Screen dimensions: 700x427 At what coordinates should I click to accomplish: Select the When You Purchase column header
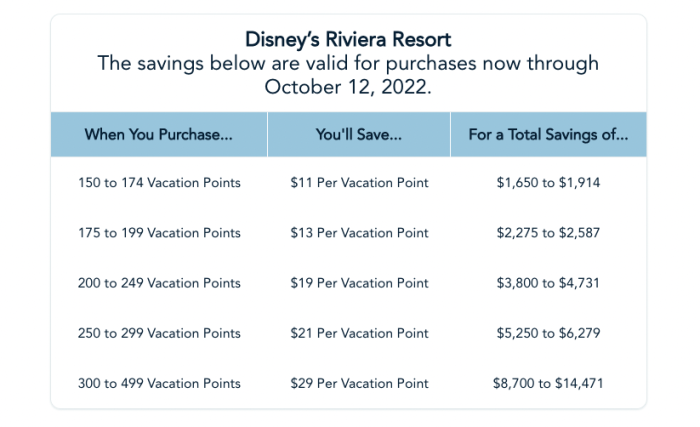[159, 134]
